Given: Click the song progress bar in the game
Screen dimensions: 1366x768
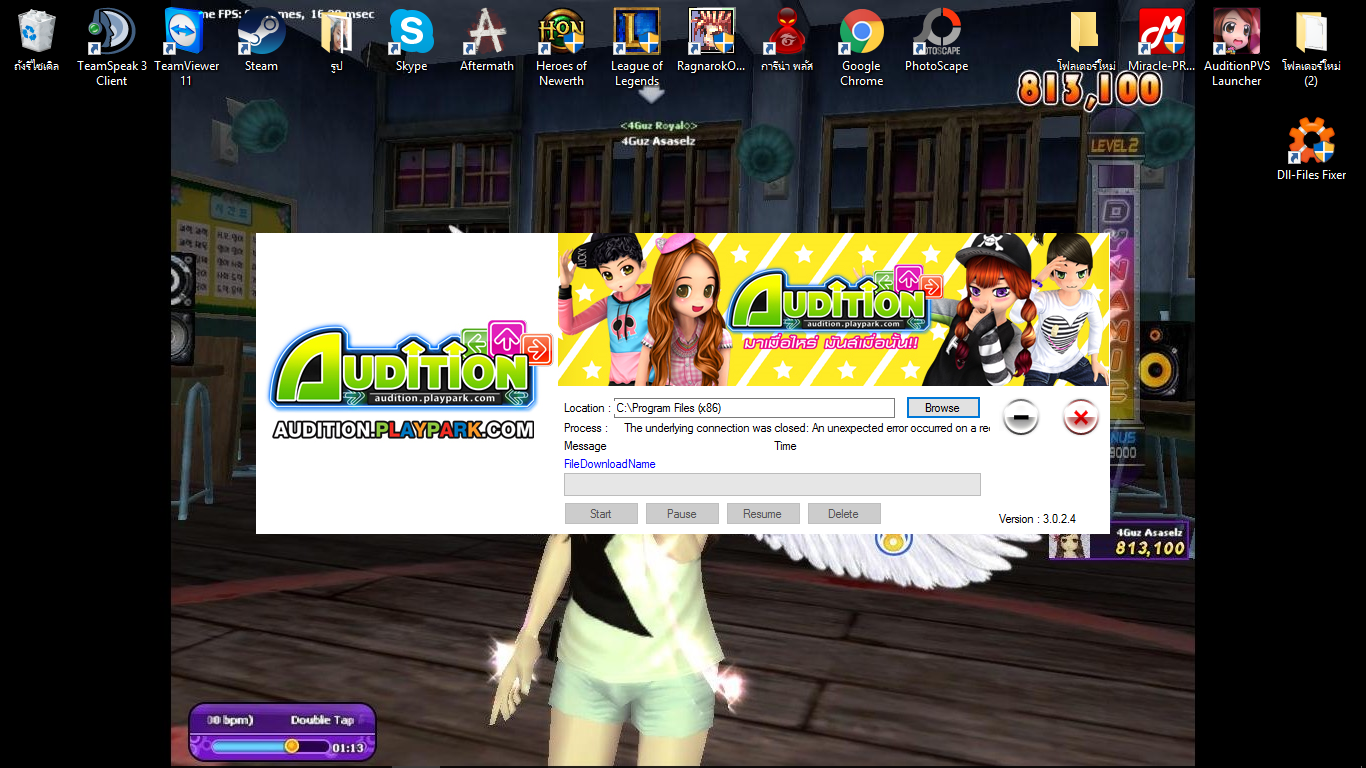Looking at the screenshot, I should 270,746.
